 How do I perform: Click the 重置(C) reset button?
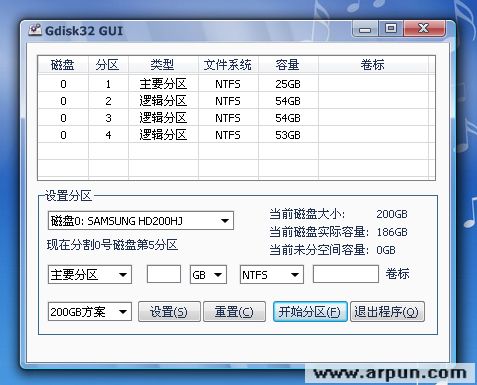(x=234, y=312)
